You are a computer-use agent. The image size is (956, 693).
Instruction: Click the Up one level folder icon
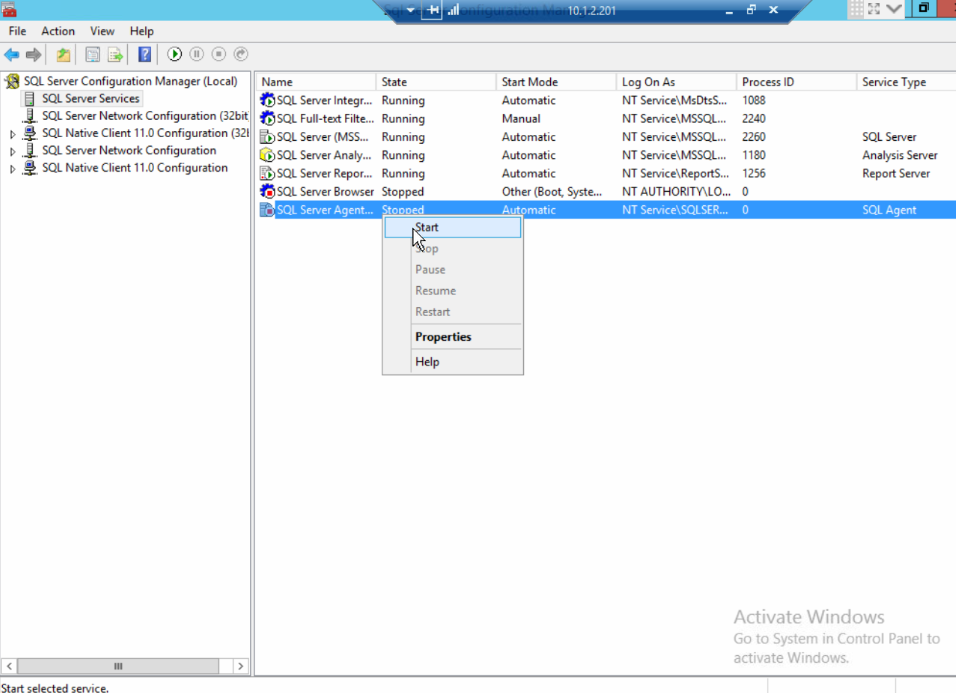tap(63, 55)
